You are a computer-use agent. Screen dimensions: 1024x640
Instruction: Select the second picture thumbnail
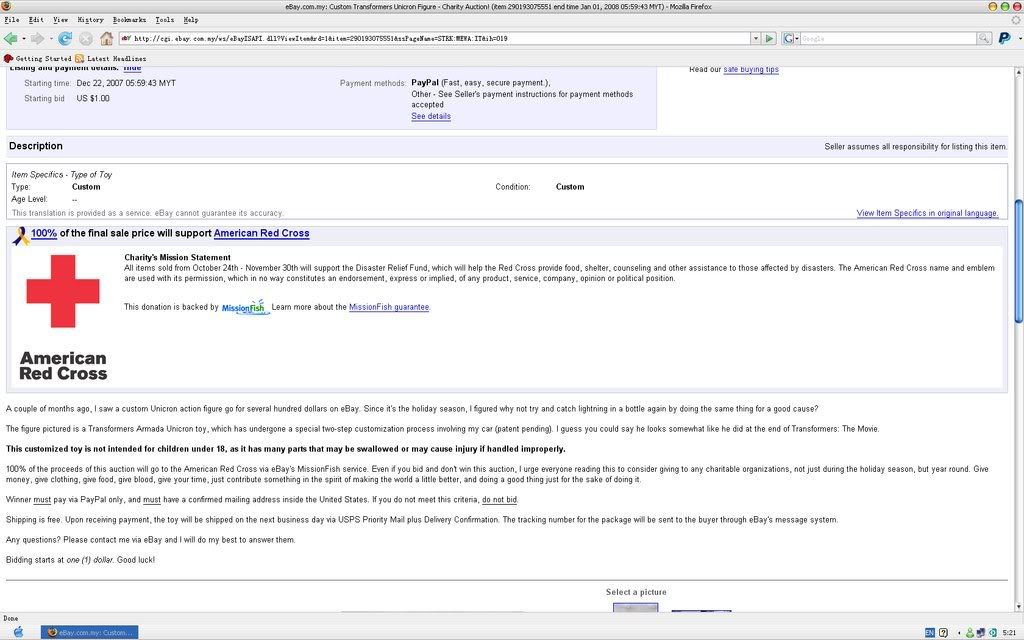[701, 611]
